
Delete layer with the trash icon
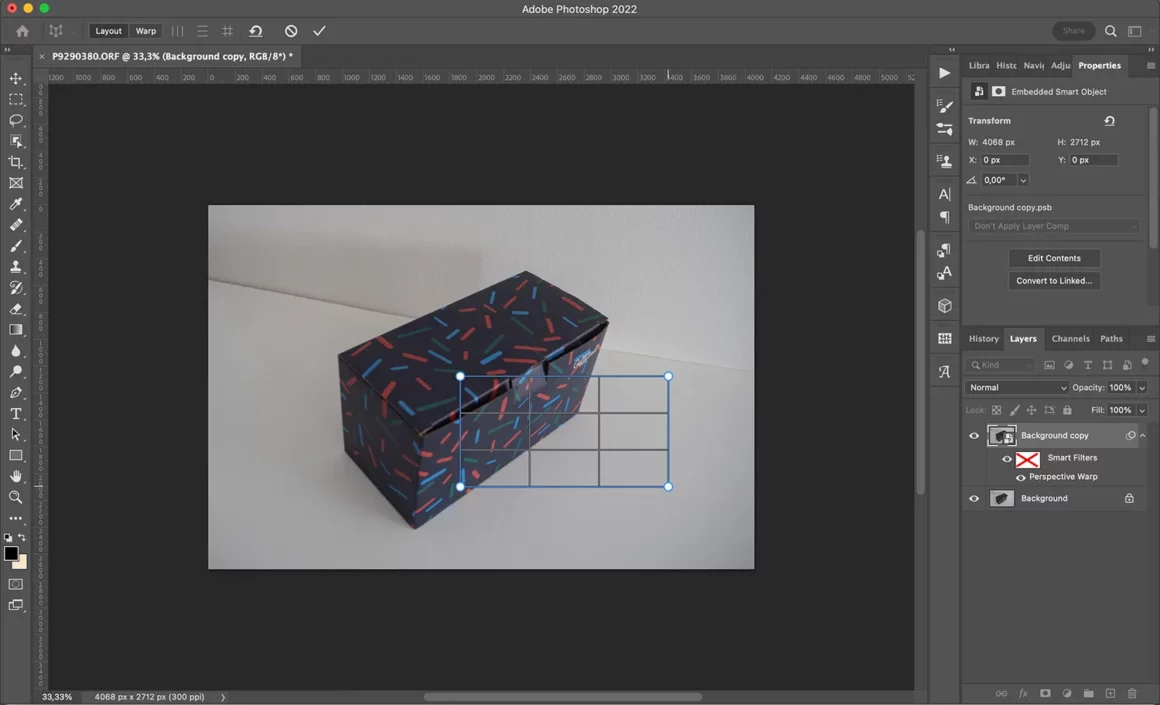click(x=1132, y=693)
